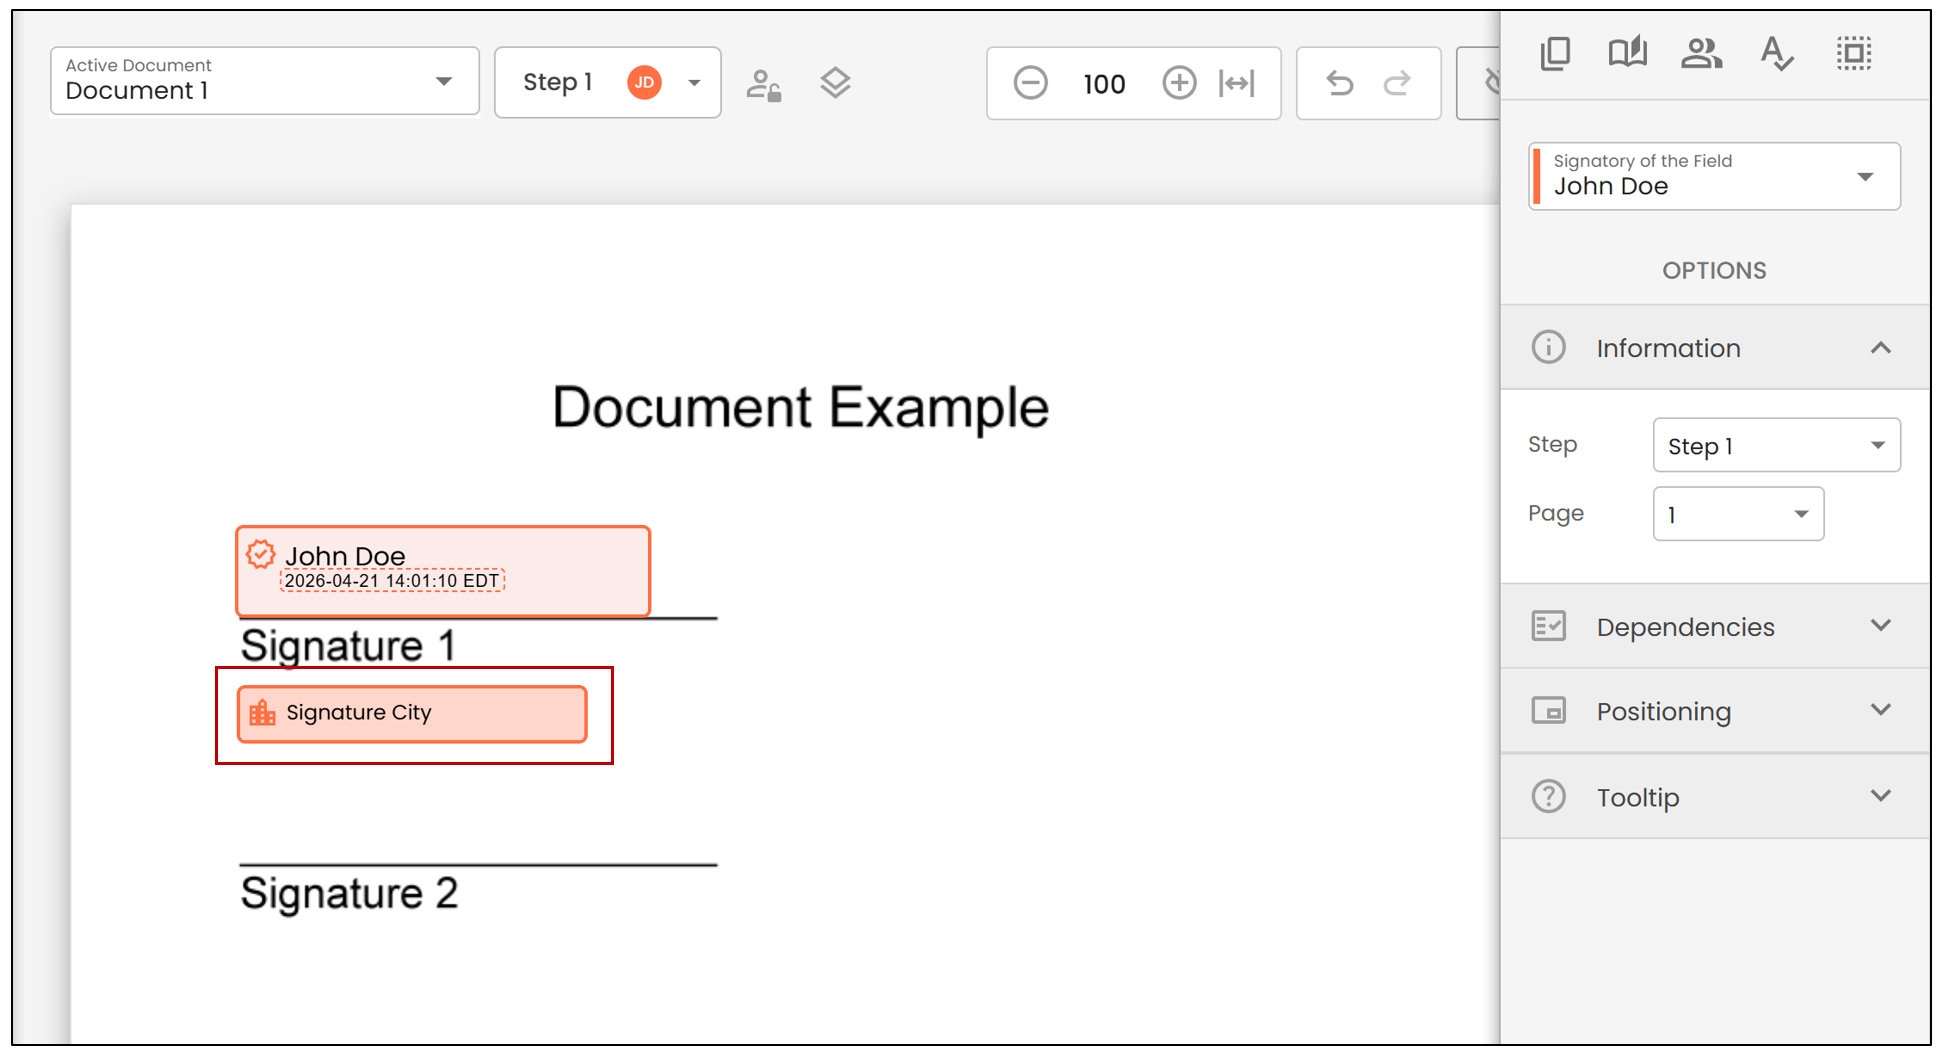The height and width of the screenshot is (1054, 1942).
Task: Open Signatory of the Field dropdown
Action: point(1714,176)
